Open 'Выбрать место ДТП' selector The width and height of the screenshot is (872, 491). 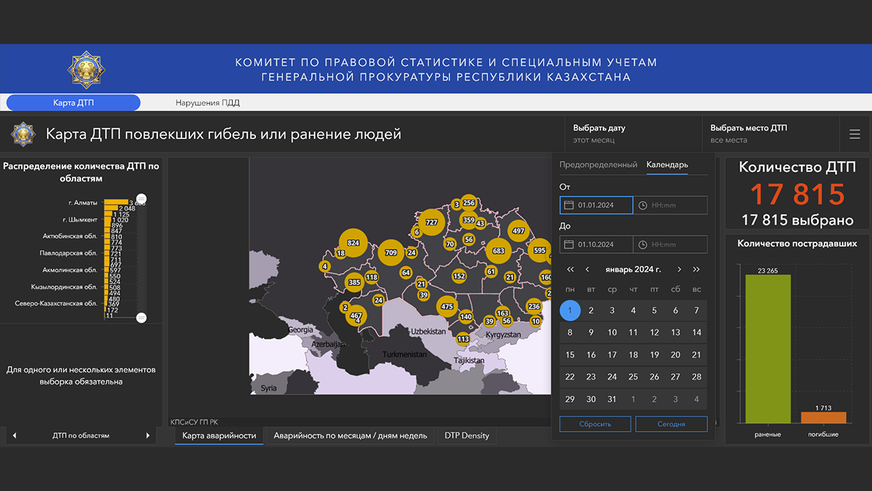click(771, 133)
